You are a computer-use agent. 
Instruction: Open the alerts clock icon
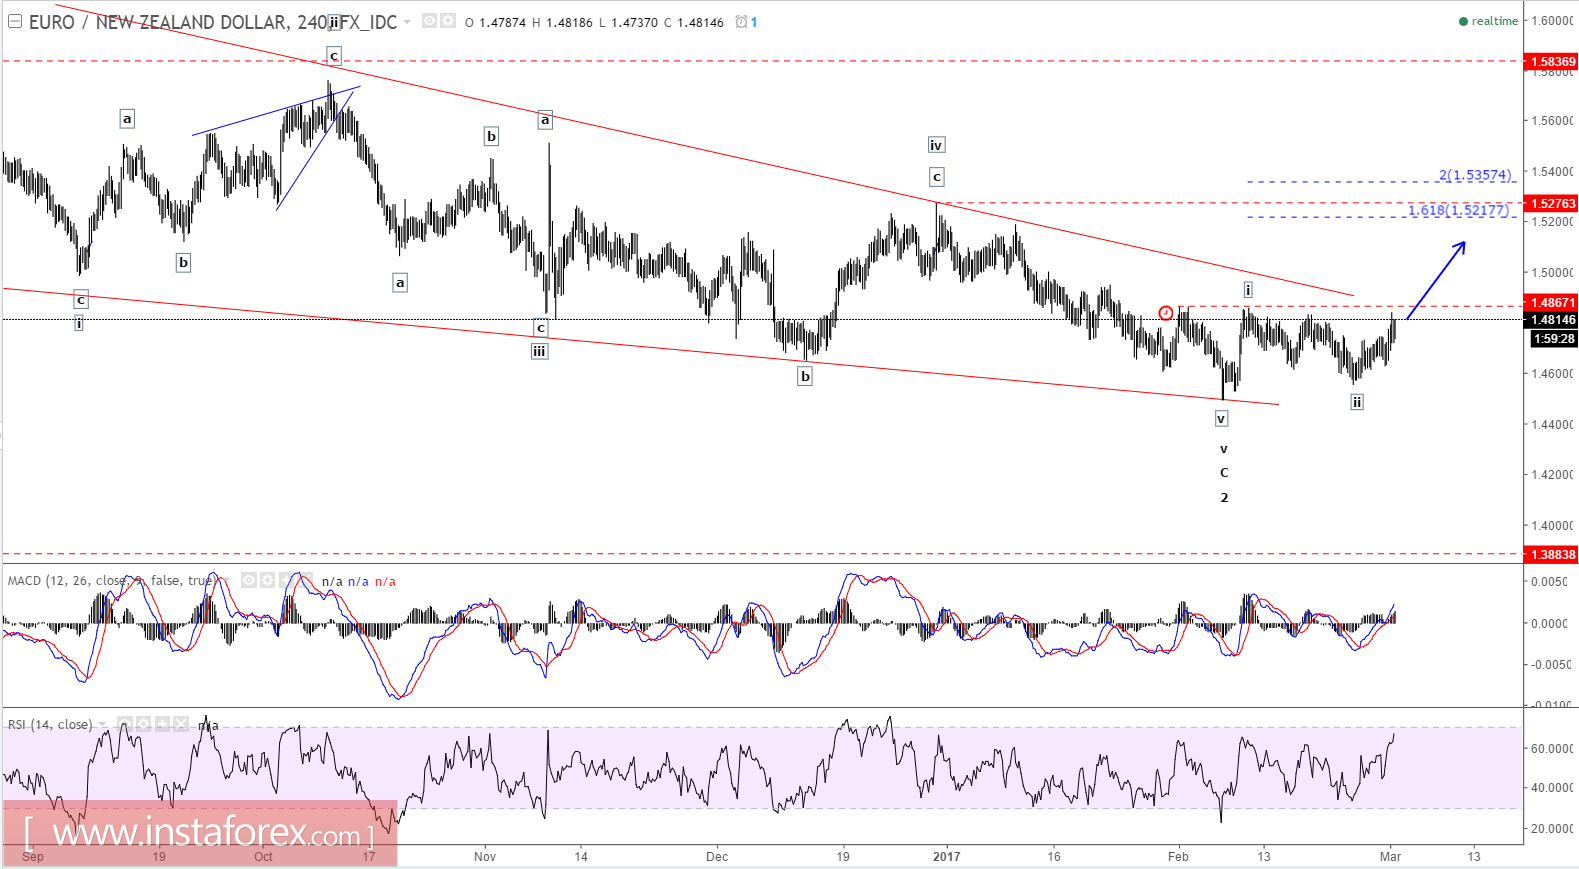click(x=741, y=22)
